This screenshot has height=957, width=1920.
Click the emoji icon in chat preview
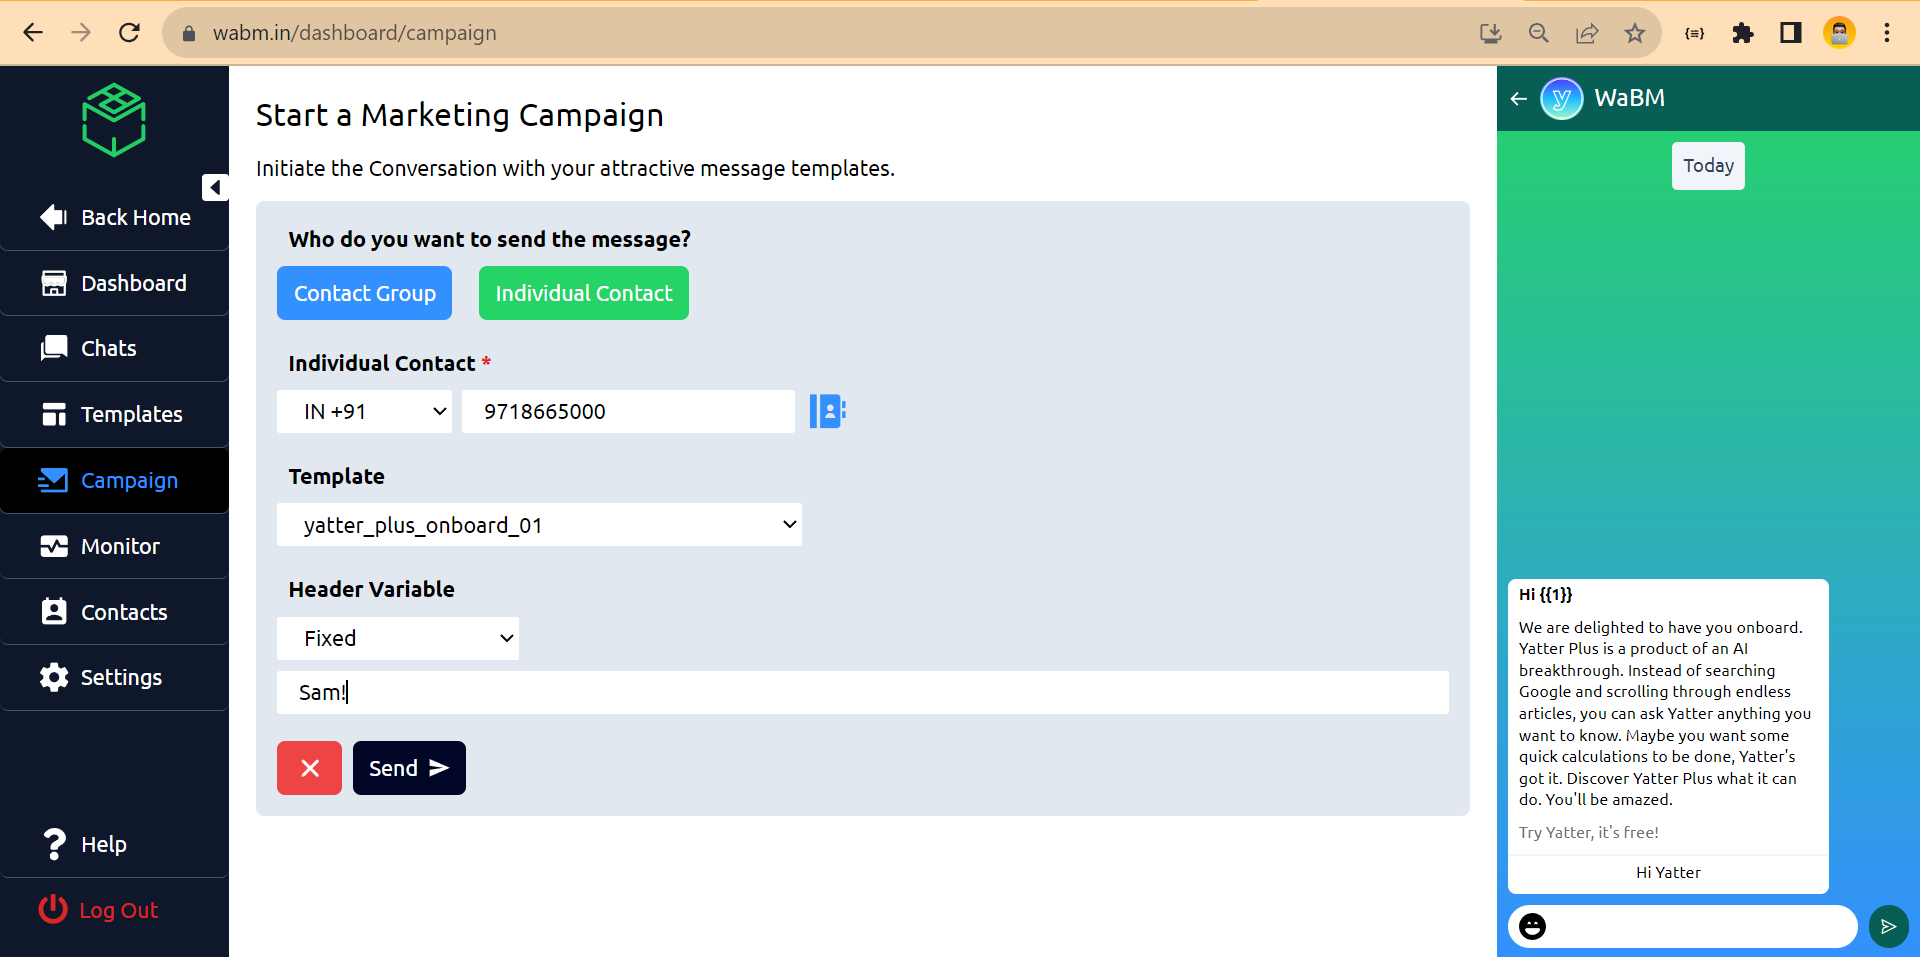1532,926
